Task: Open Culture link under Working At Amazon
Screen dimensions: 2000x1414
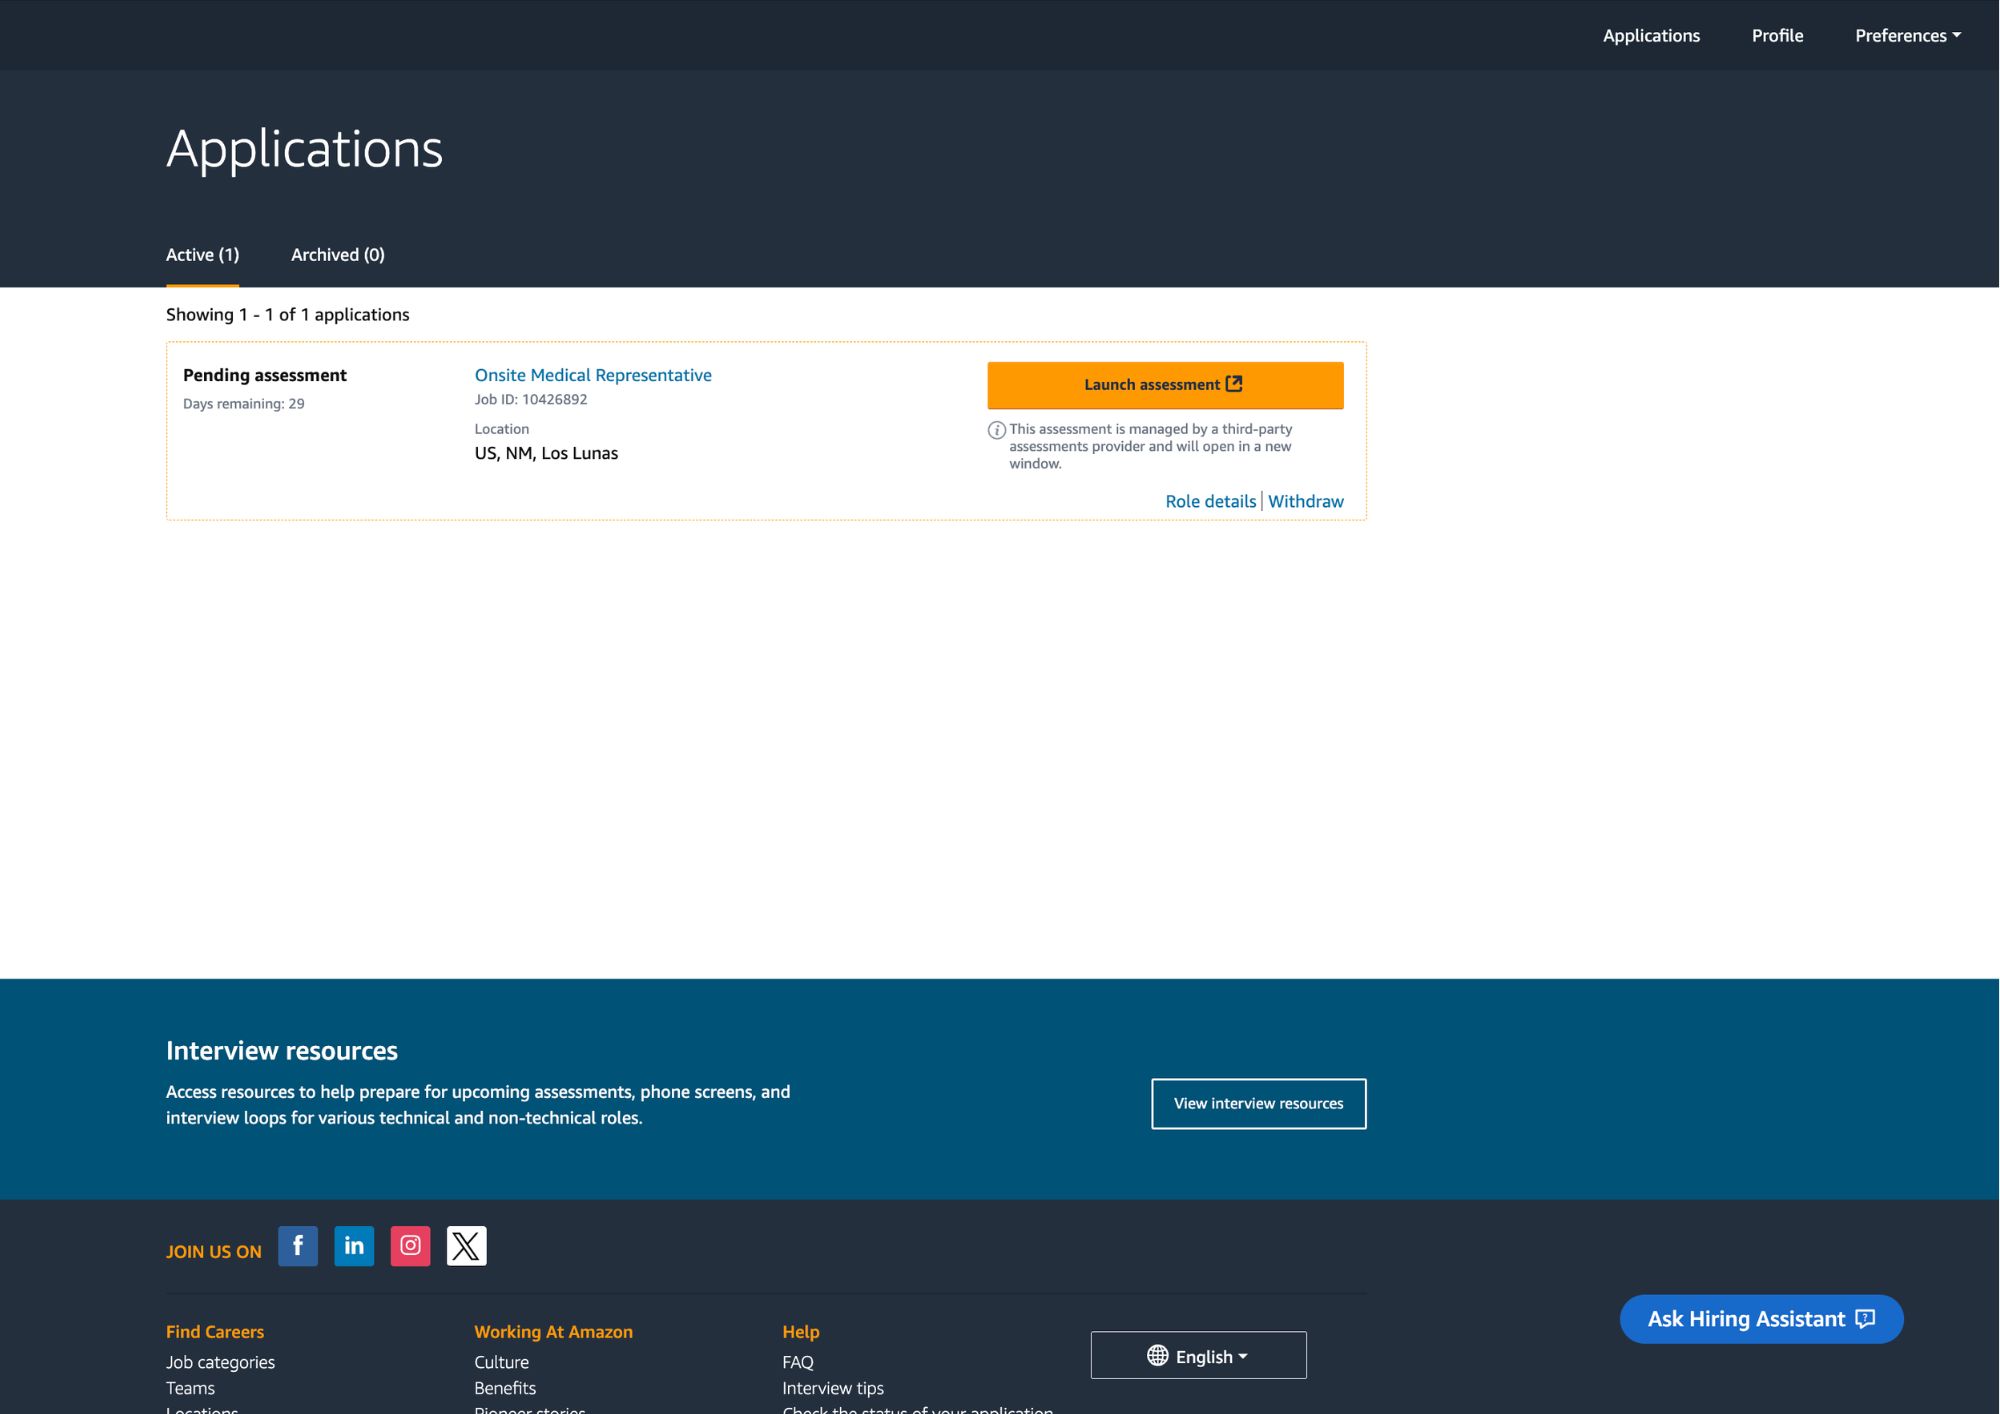Action: 501,1362
